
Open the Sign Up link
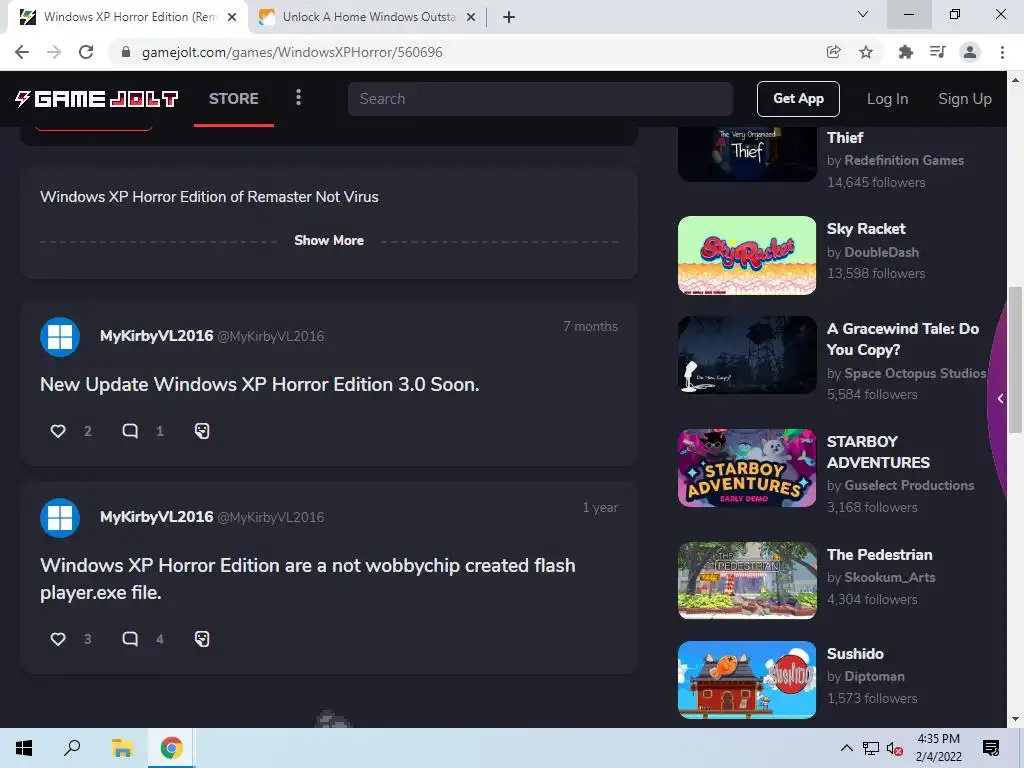965,99
